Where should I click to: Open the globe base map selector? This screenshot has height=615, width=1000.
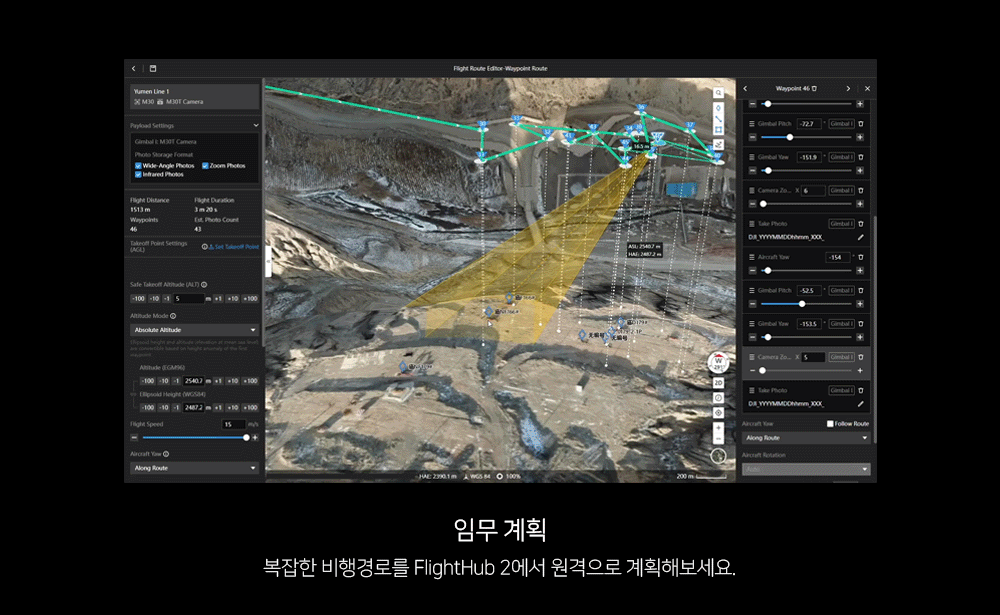[718, 456]
